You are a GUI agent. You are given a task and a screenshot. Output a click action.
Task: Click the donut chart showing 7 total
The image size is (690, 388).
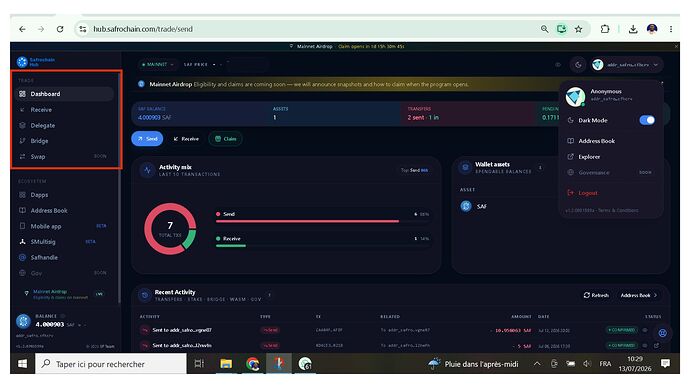(x=170, y=229)
